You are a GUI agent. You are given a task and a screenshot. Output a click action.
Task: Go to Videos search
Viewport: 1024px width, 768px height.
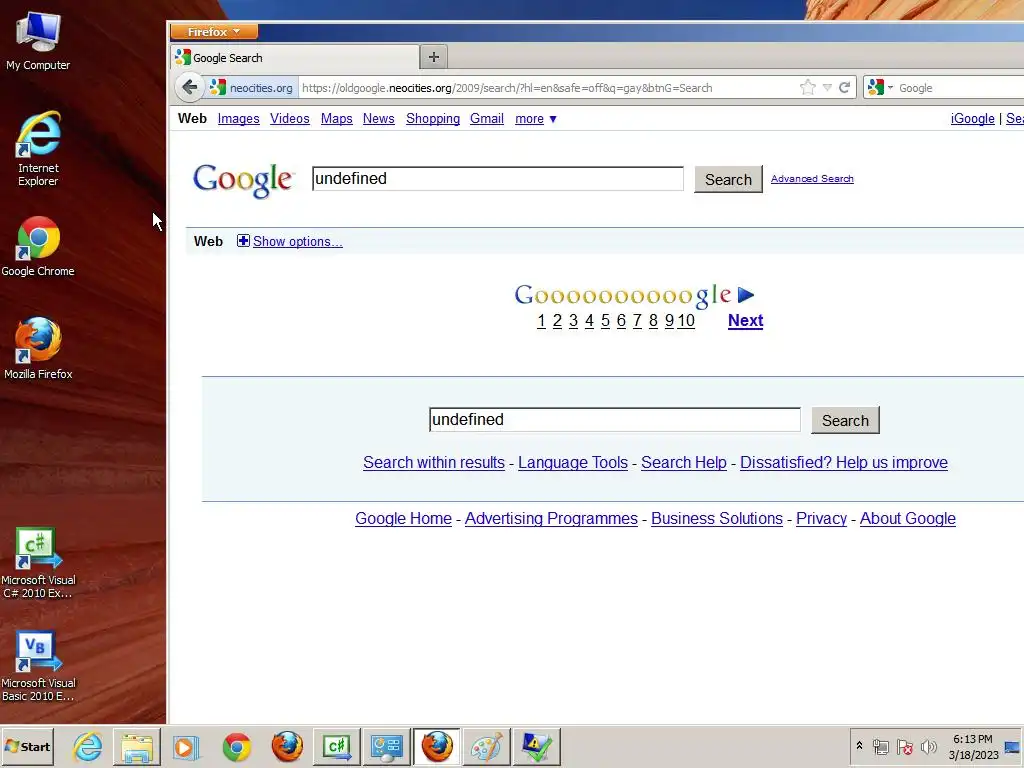(x=290, y=119)
